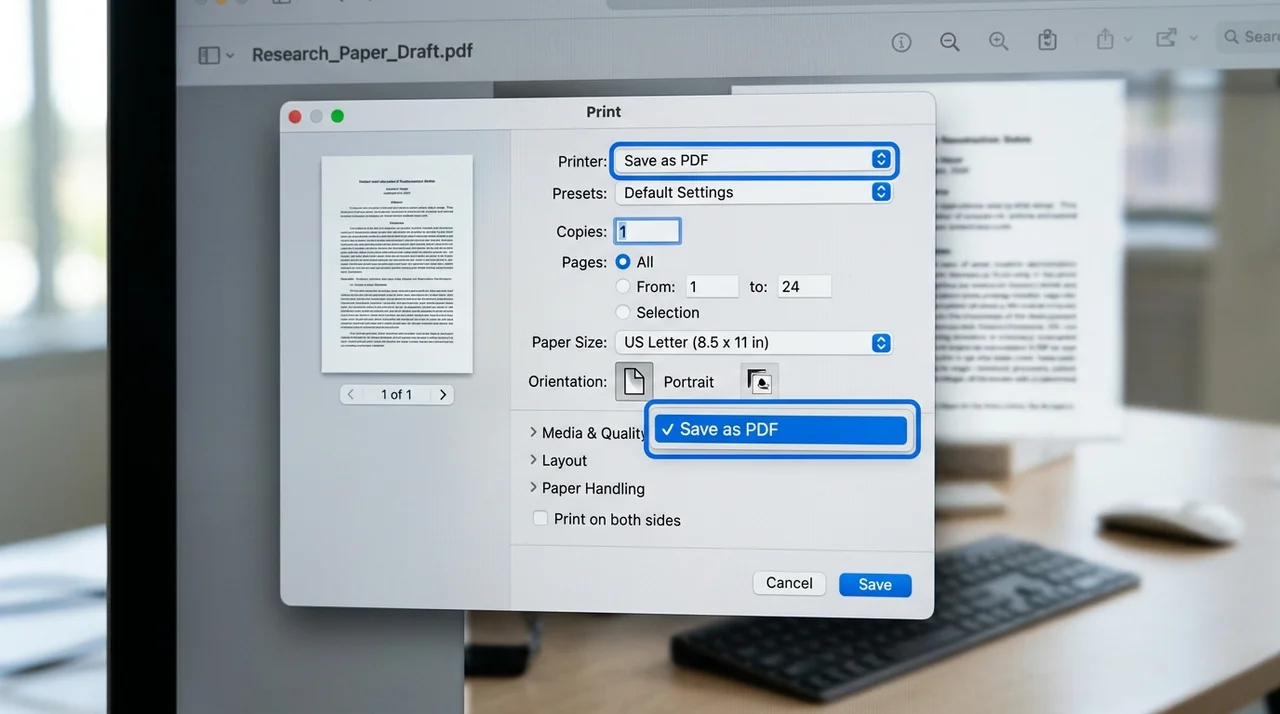Open the Paper Size US Letter dropdown
The width and height of the screenshot is (1280, 714).
click(754, 342)
